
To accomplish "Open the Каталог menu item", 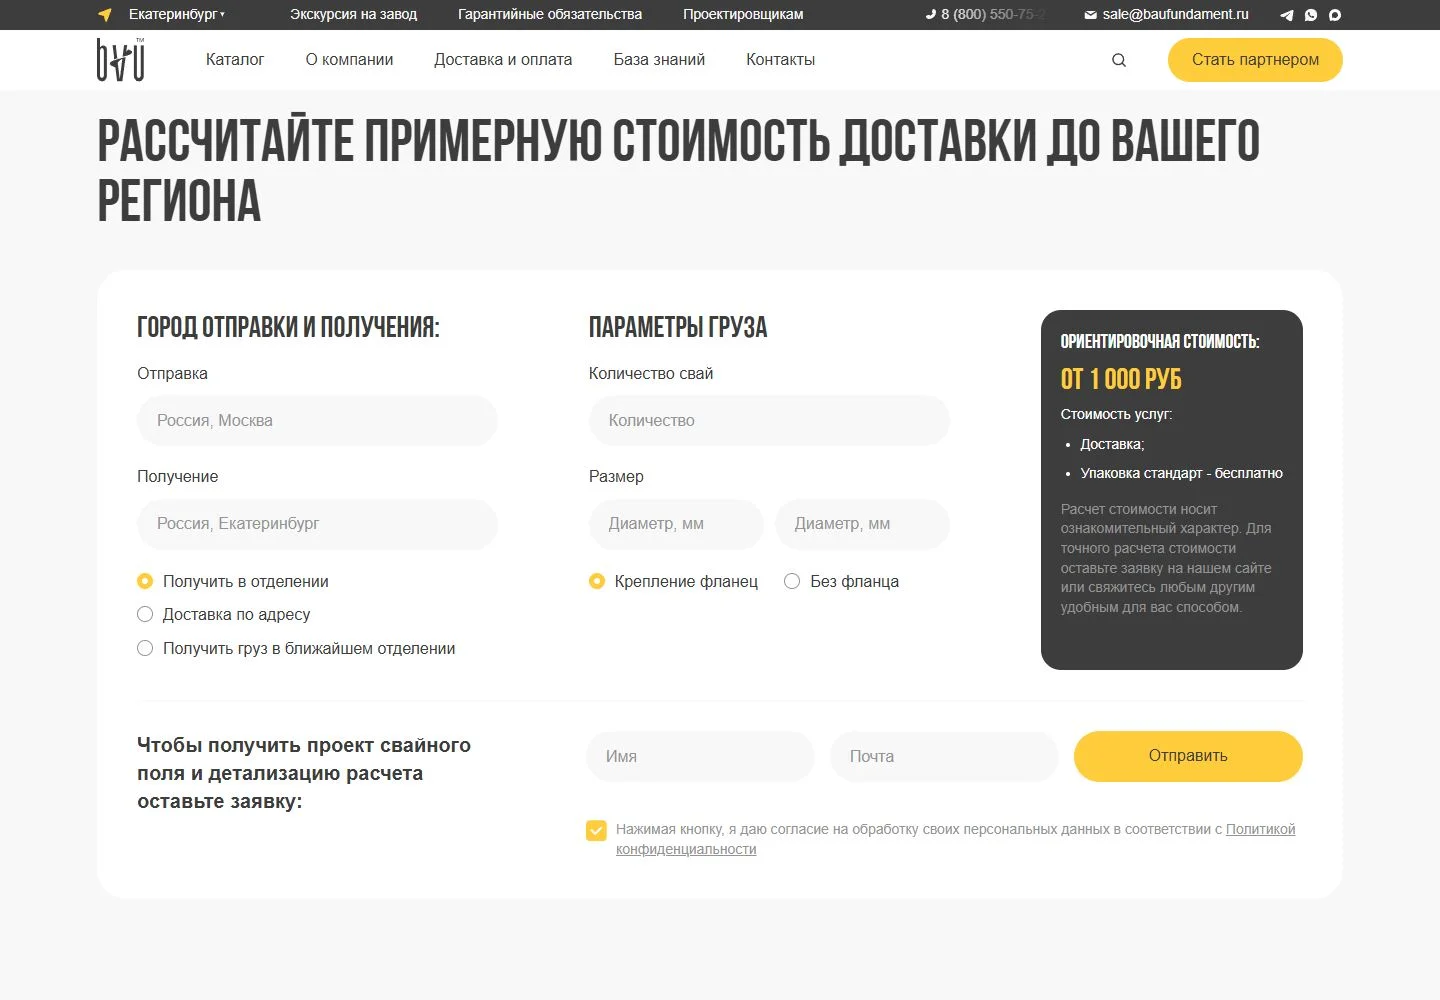I will (235, 60).
